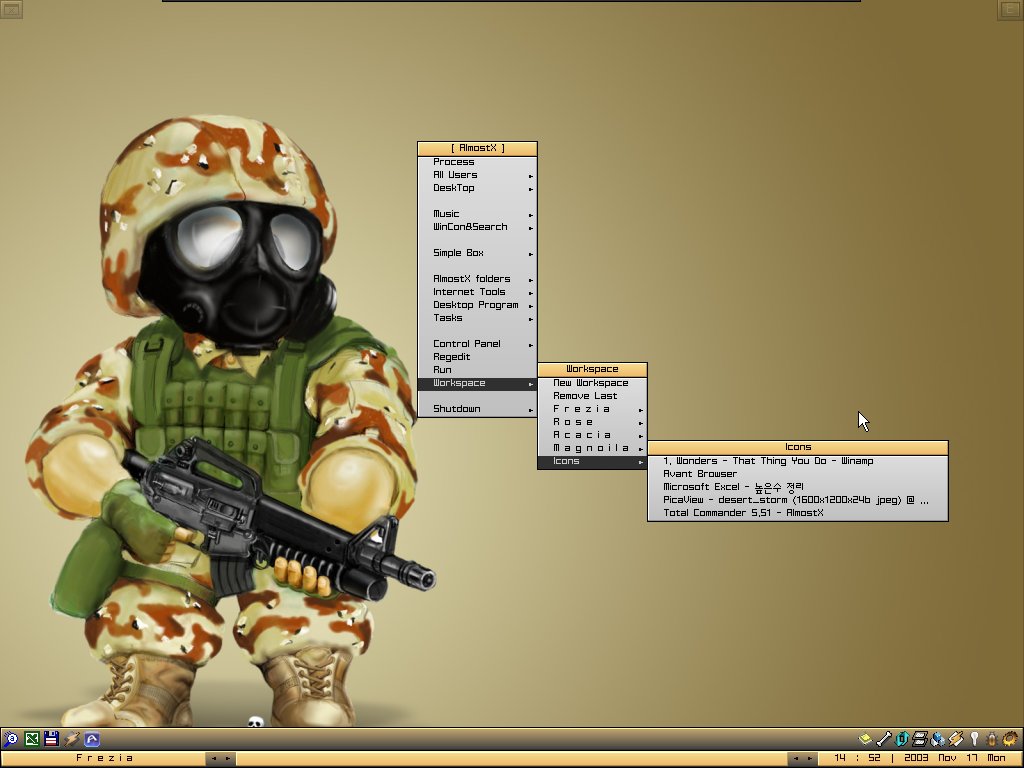Expand the AlmostX folders submenu
The width and height of the screenshot is (1024, 768).
click(x=477, y=279)
